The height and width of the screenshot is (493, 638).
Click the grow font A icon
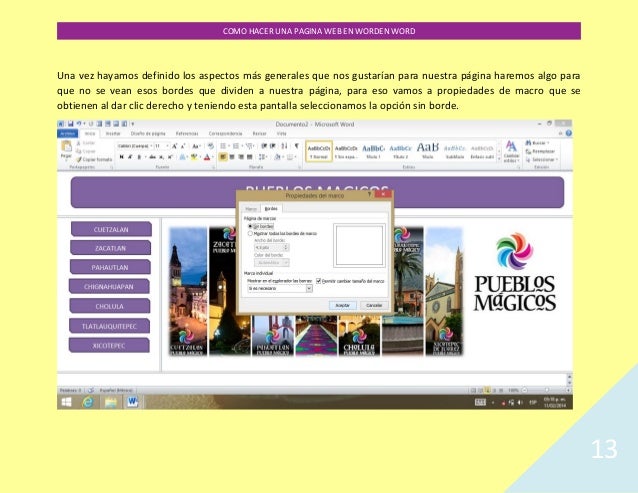click(175, 146)
